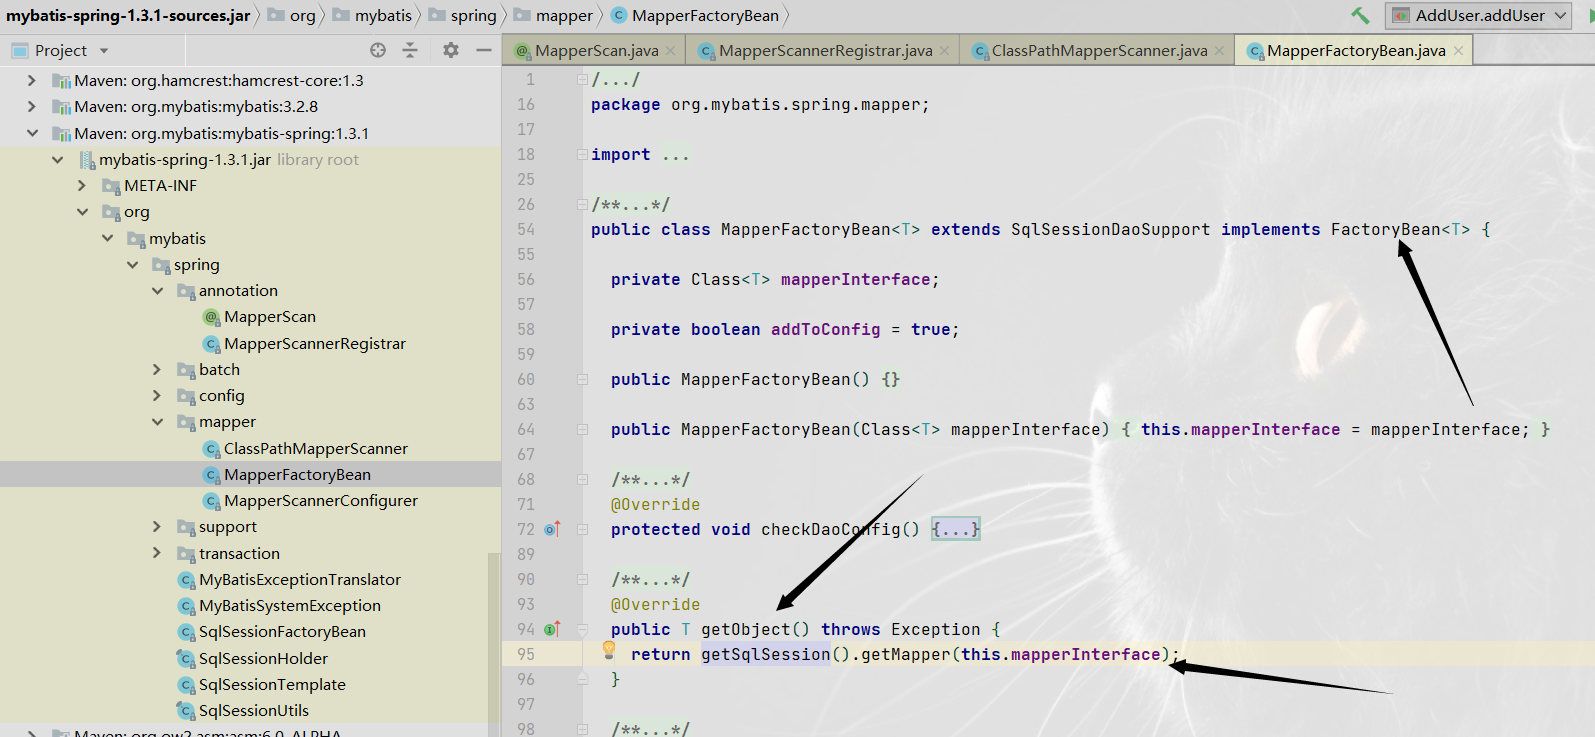
Task: Collapse the mybatis-spring-1.3.1.jar node
Action: (57, 159)
